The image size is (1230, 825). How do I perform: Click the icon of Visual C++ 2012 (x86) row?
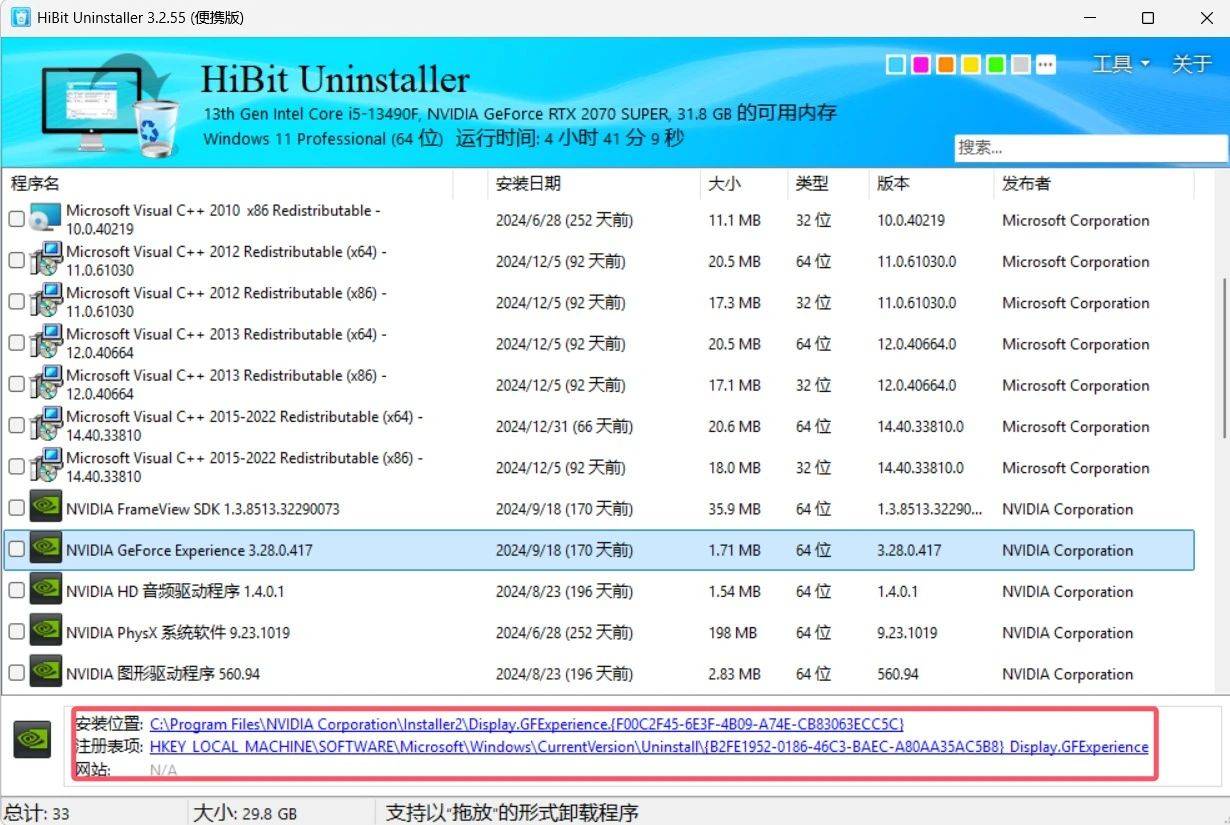[45, 301]
